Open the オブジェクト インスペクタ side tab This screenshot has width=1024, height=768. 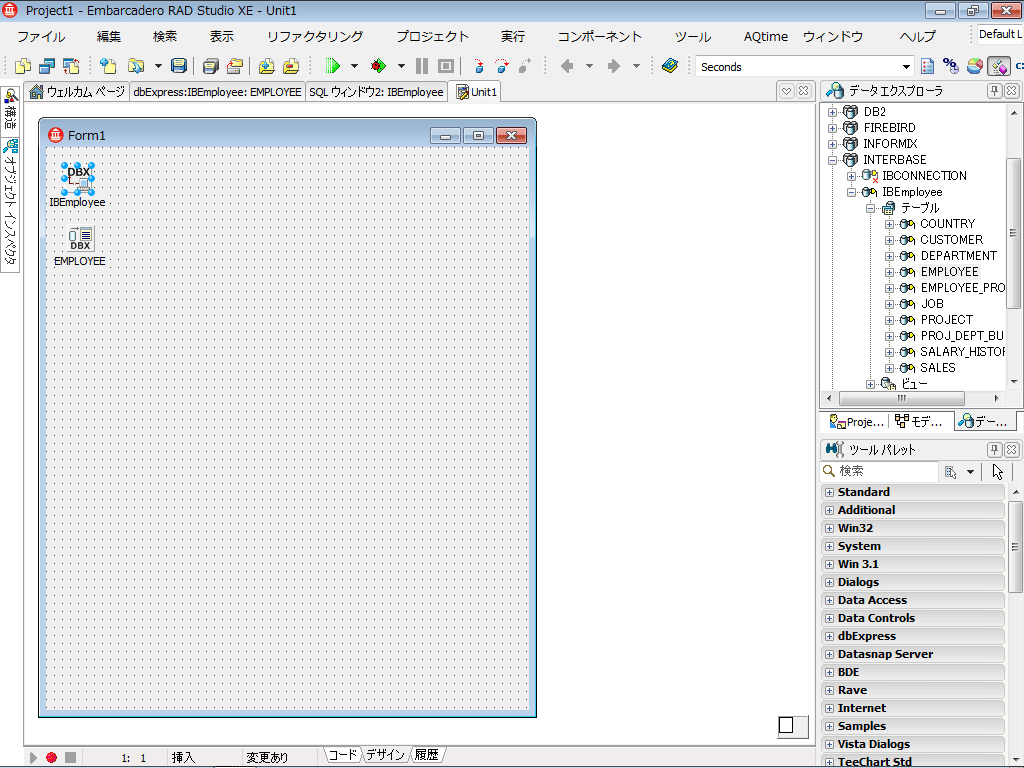point(10,204)
